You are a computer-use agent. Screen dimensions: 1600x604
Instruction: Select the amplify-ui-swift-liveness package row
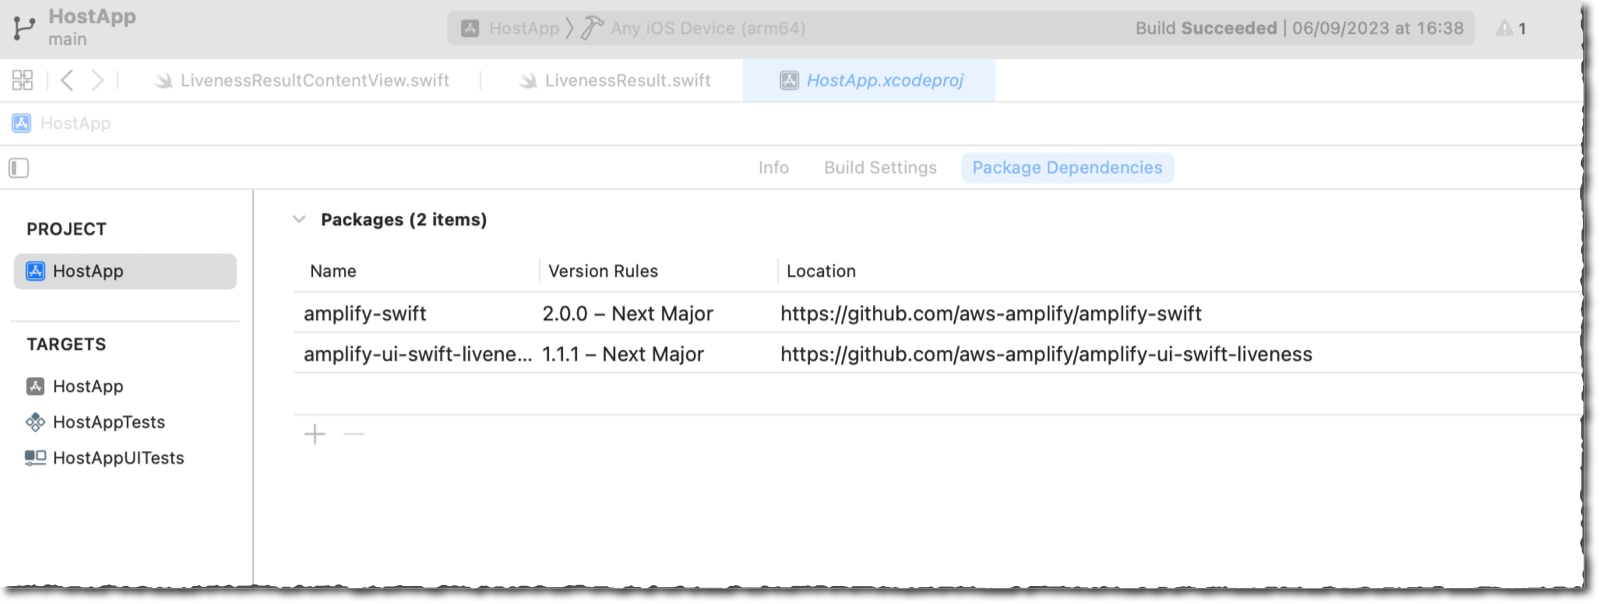(x=937, y=354)
